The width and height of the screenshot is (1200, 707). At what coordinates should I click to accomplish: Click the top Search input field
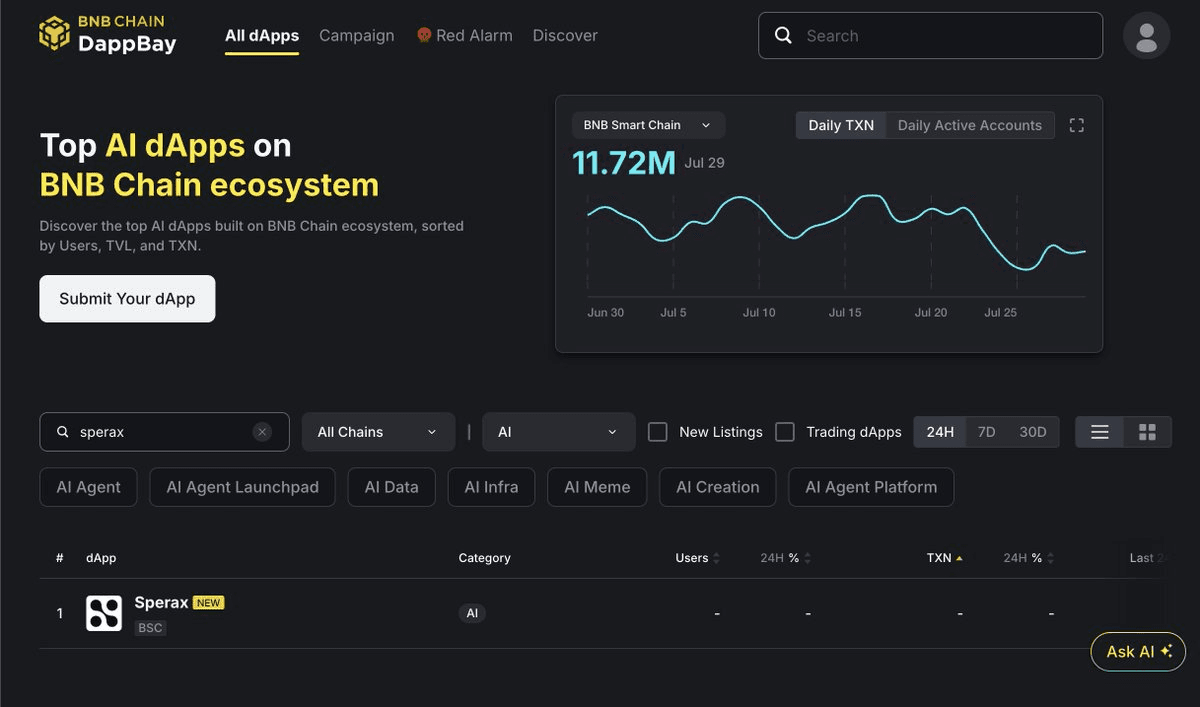coord(930,36)
